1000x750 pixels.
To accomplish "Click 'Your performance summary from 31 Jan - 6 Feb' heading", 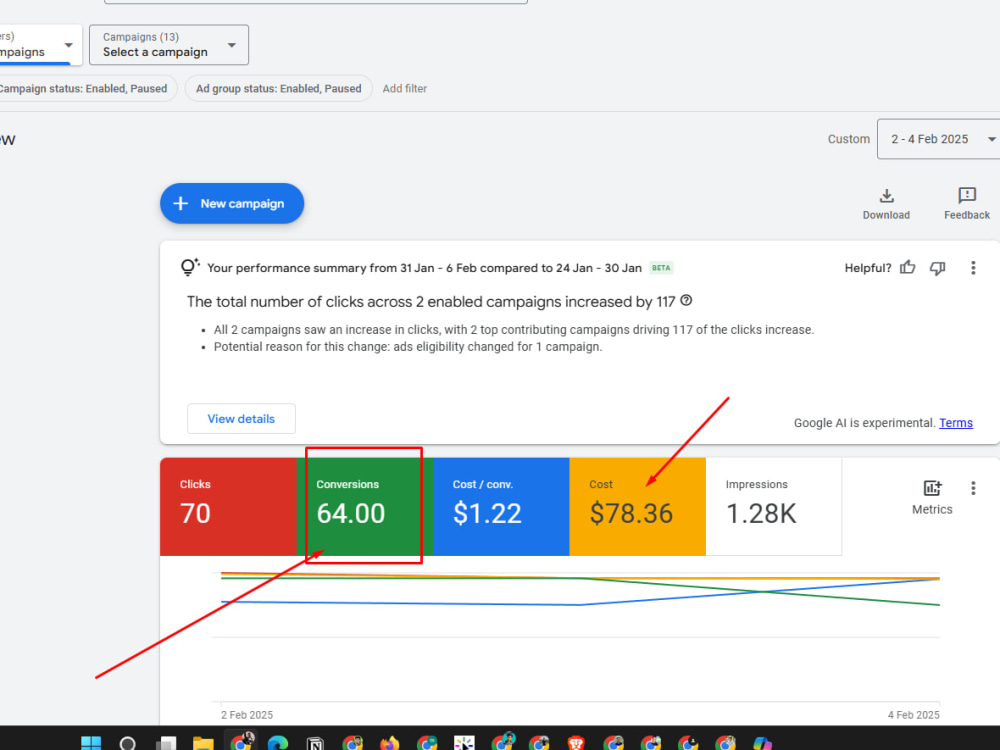I will point(424,268).
